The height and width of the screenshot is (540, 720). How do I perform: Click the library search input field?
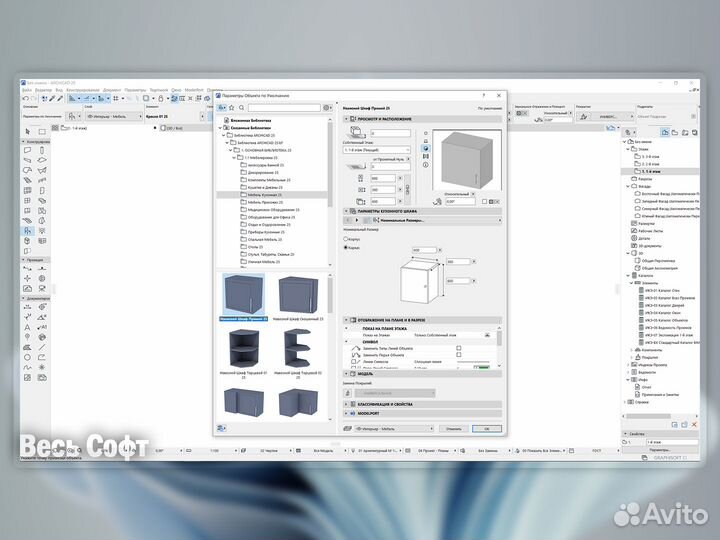click(x=284, y=107)
